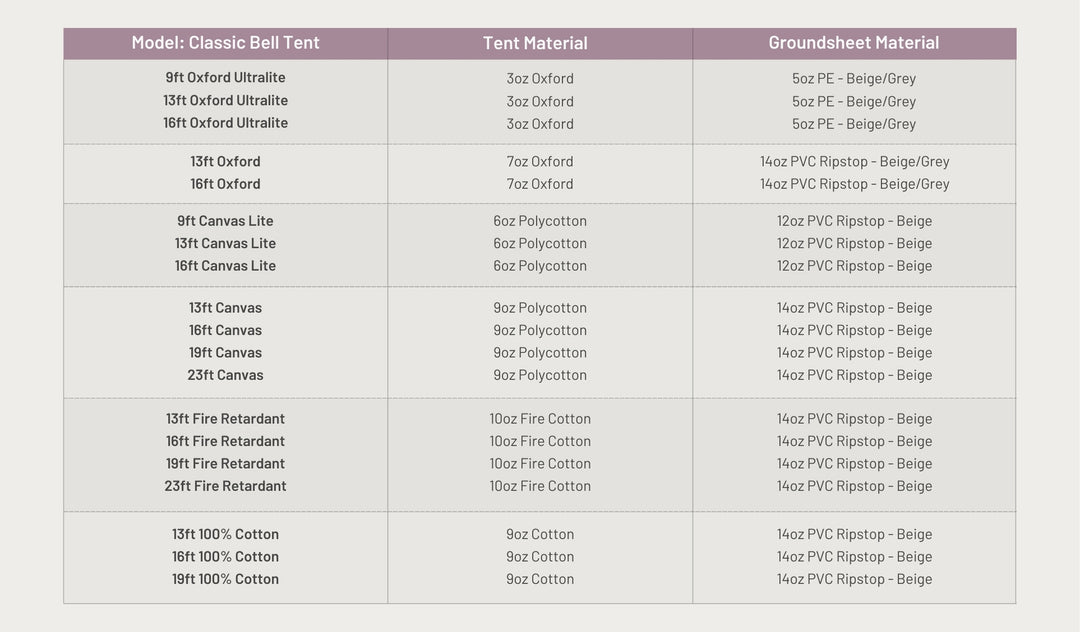Screen dimensions: 1080x632
Task: Click the '3oz Oxford' material for 9ft Oxford Ultralite
Action: pyautogui.click(x=540, y=79)
